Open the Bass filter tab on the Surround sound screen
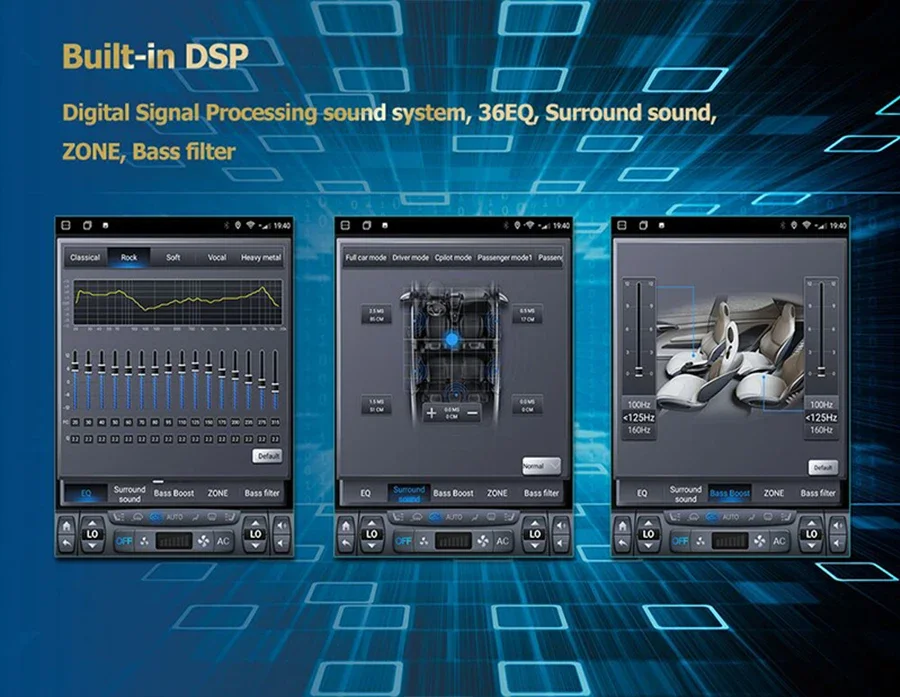The image size is (900, 697). point(541,493)
